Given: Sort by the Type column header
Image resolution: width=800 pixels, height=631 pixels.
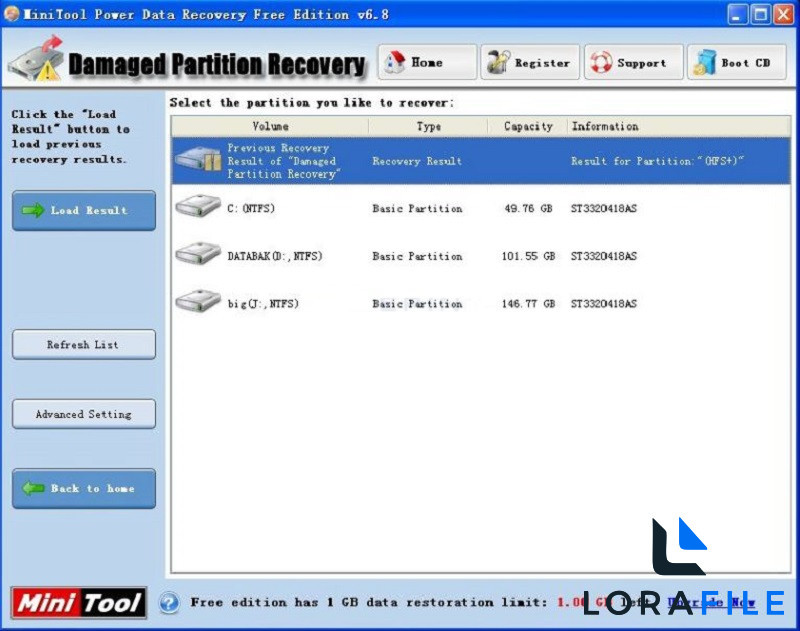Looking at the screenshot, I should click(x=428, y=126).
